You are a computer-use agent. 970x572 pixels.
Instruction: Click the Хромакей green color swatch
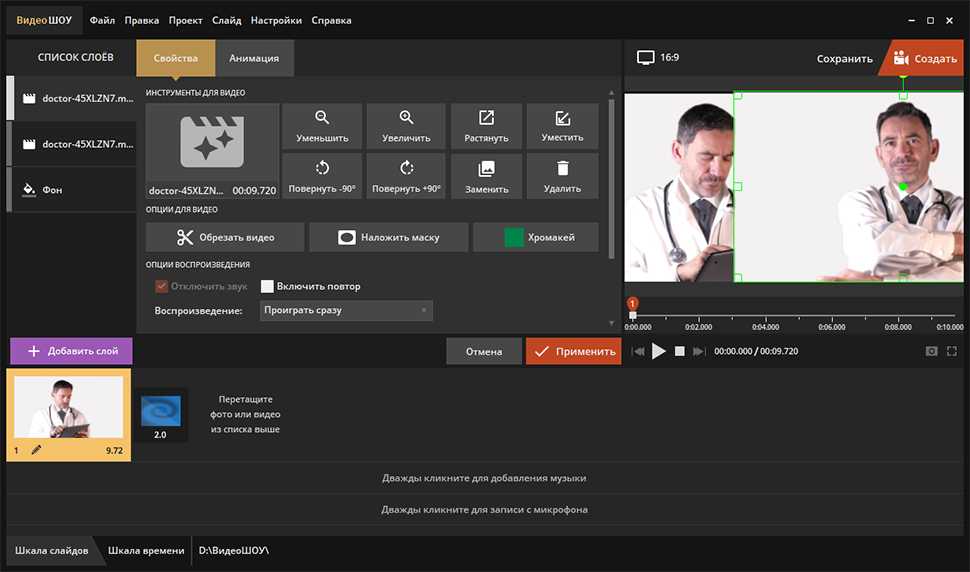tap(514, 238)
